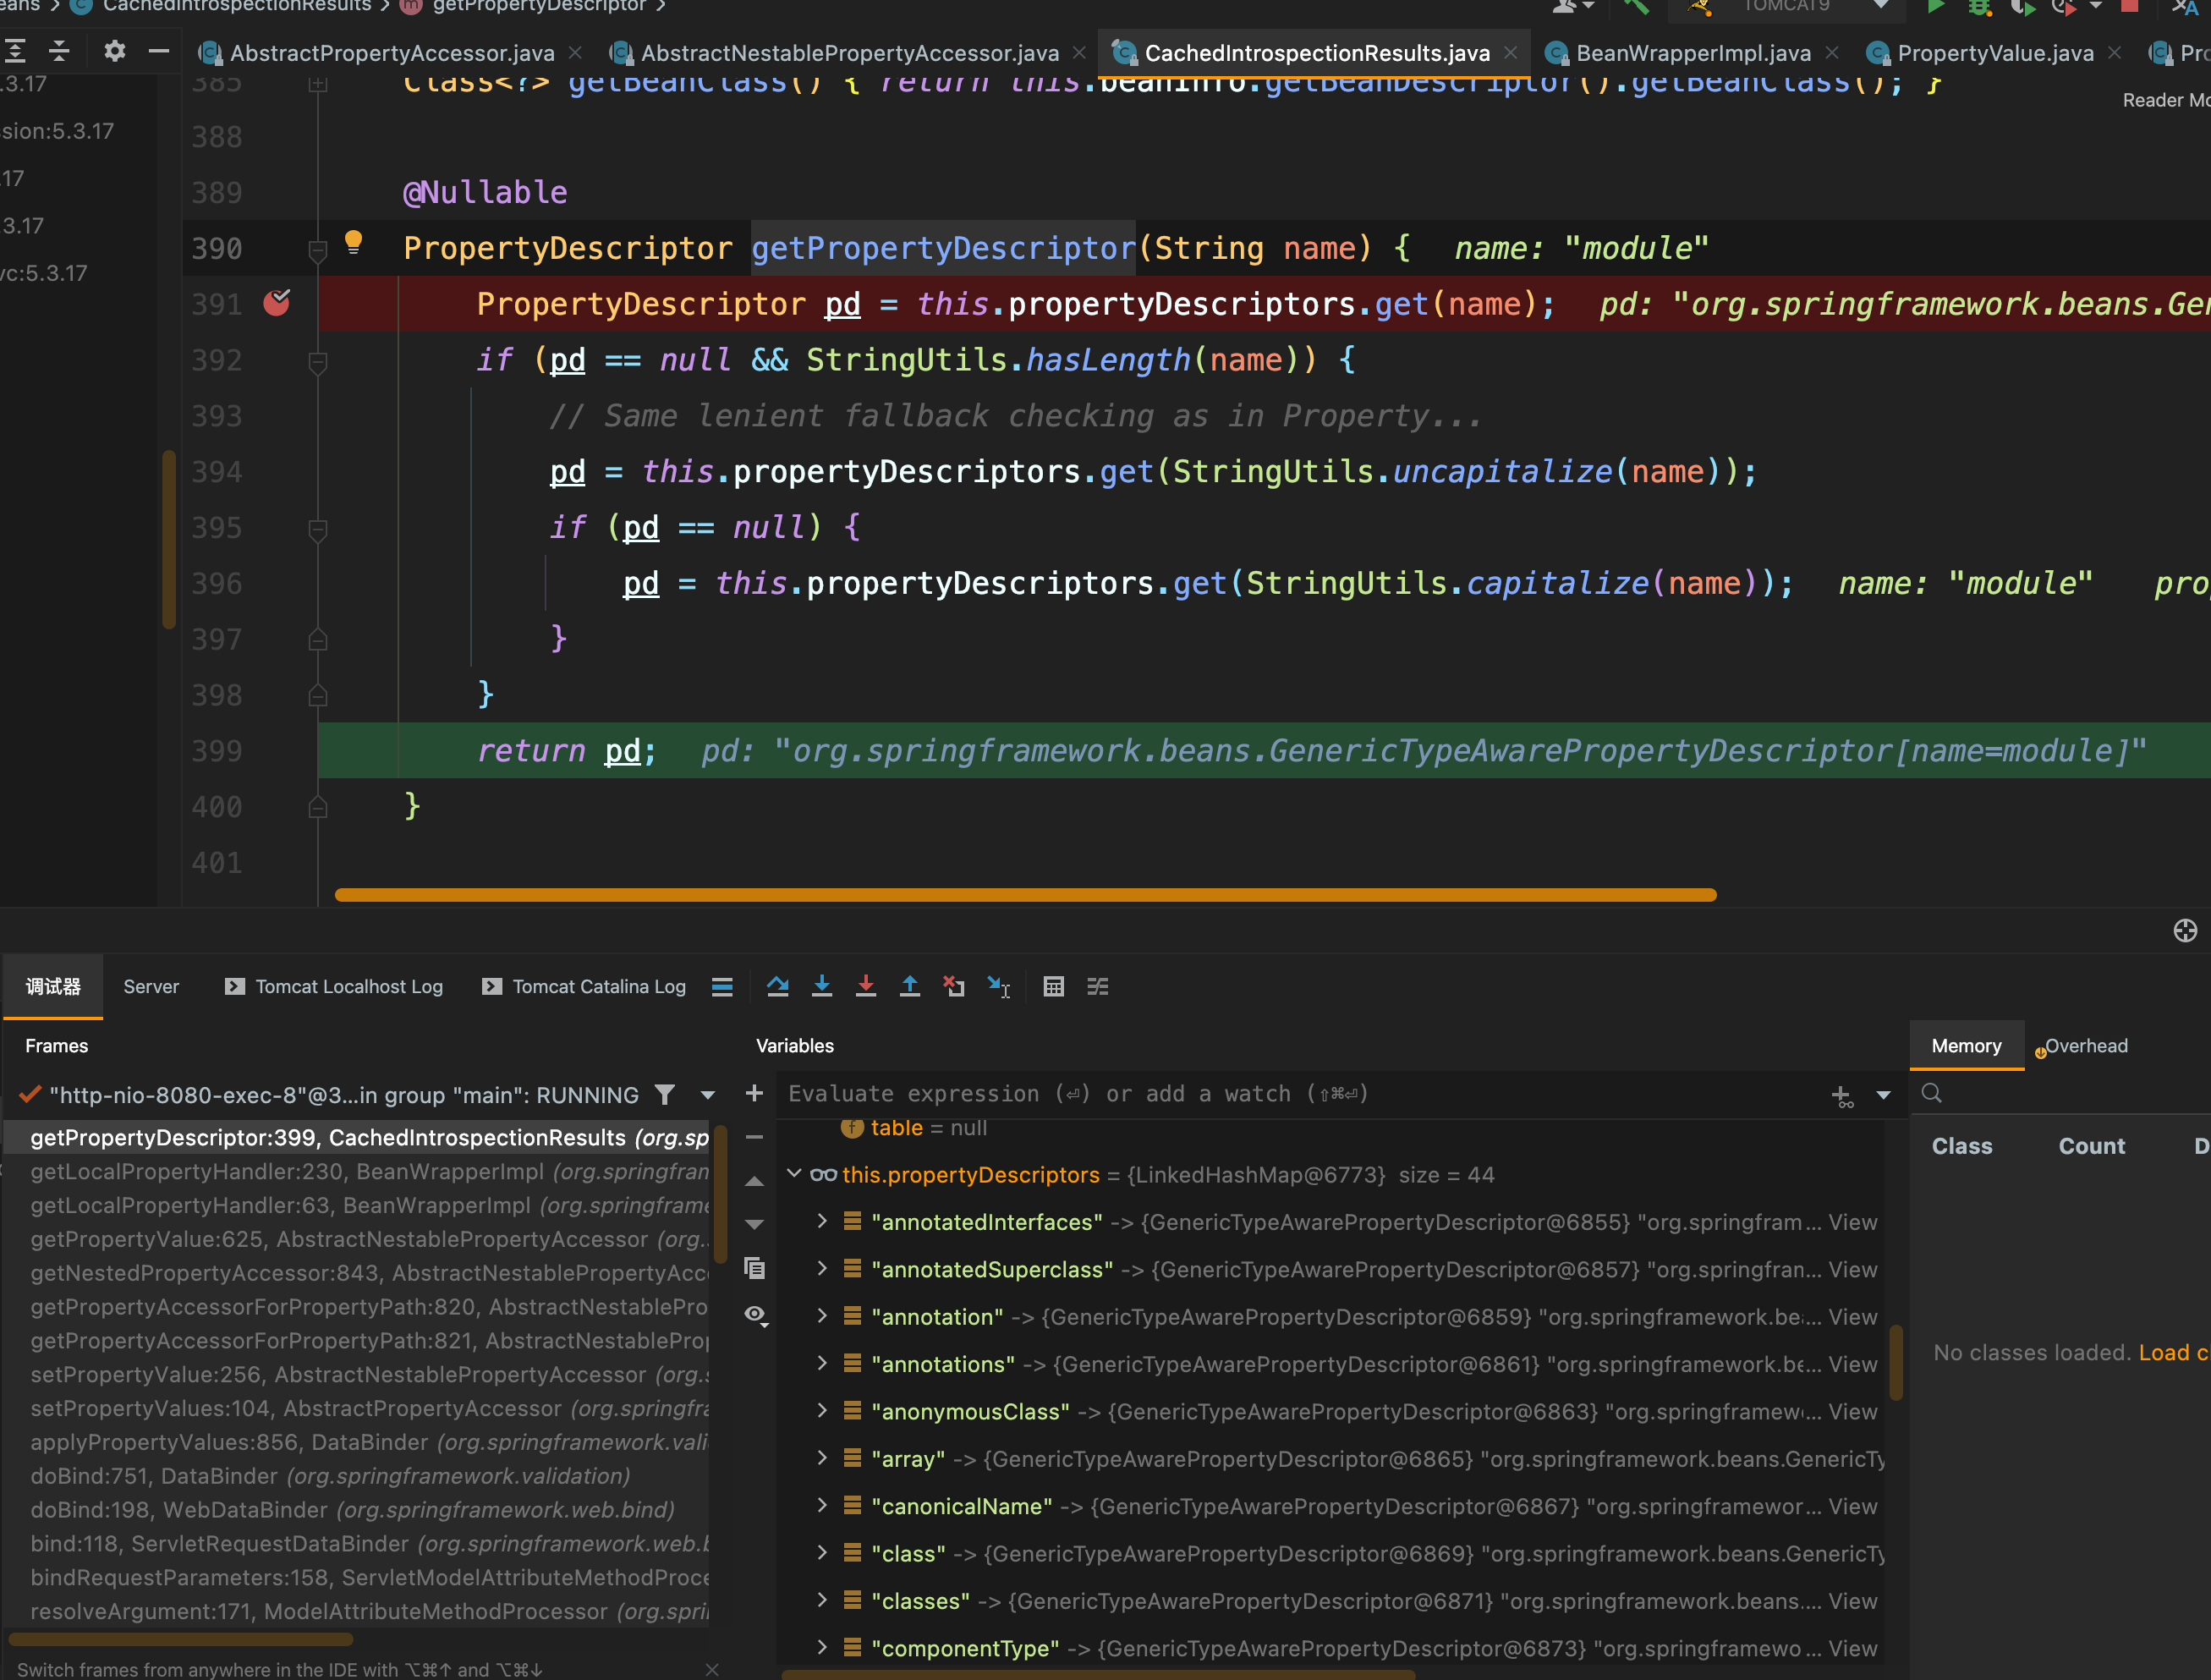Expand the "annotatedInterfaces" entry
This screenshot has height=1680, width=2211.
[822, 1220]
